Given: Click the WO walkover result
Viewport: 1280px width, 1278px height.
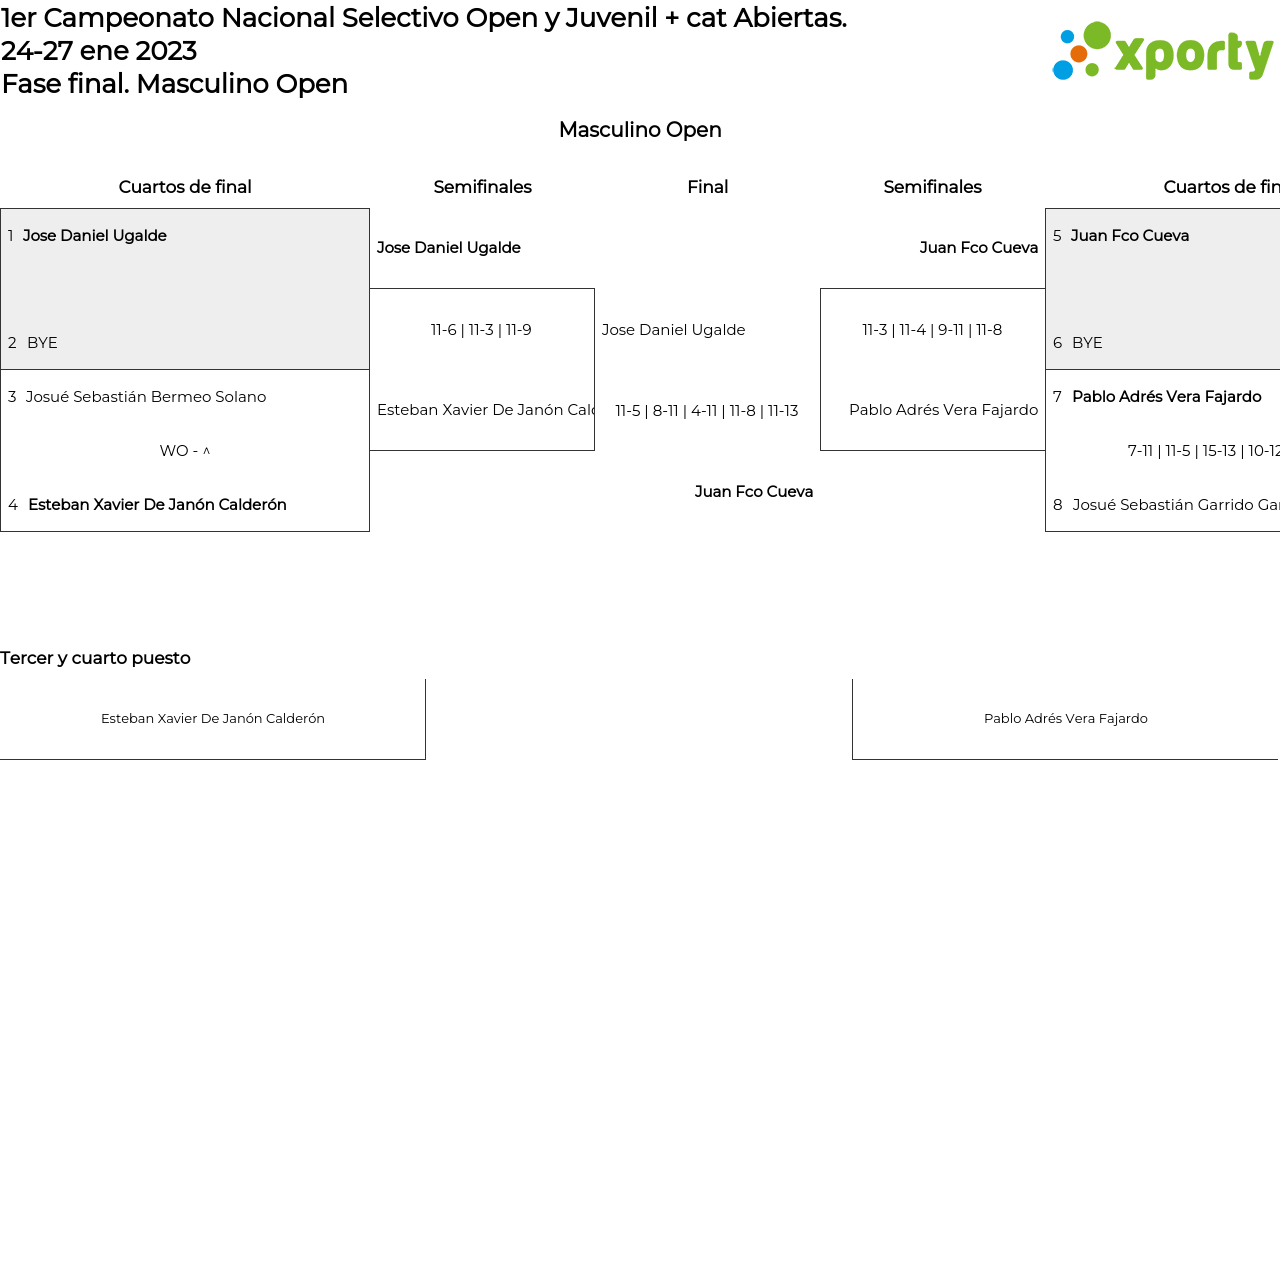Looking at the screenshot, I should pyautogui.click(x=184, y=451).
